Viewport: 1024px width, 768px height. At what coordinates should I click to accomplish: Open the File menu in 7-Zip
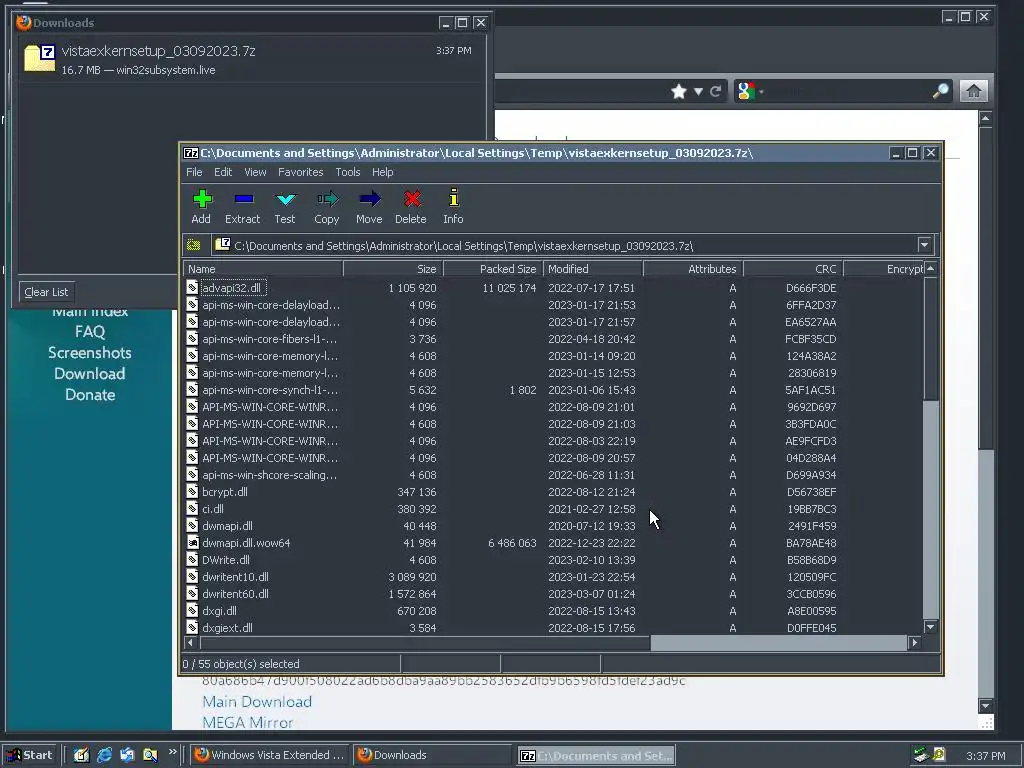point(194,172)
